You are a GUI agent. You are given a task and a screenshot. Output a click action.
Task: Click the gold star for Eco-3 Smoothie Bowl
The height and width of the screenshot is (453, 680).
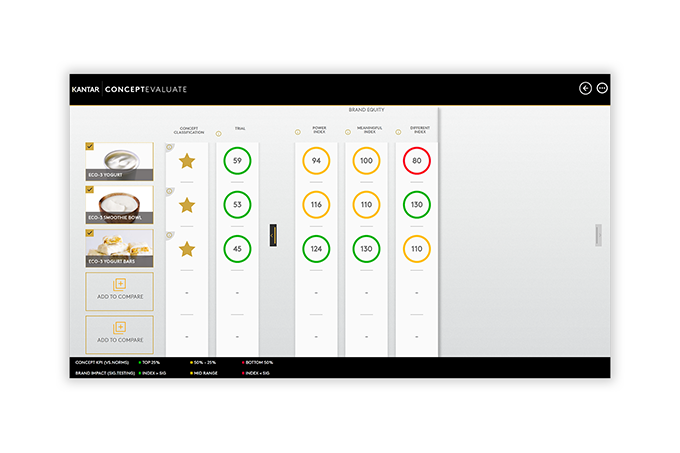pos(187,205)
